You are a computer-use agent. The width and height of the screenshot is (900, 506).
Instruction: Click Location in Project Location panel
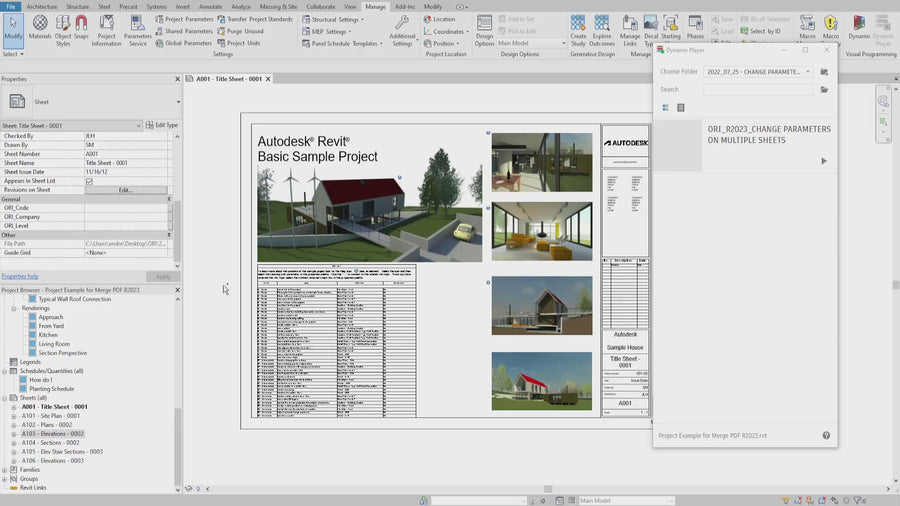coord(439,19)
